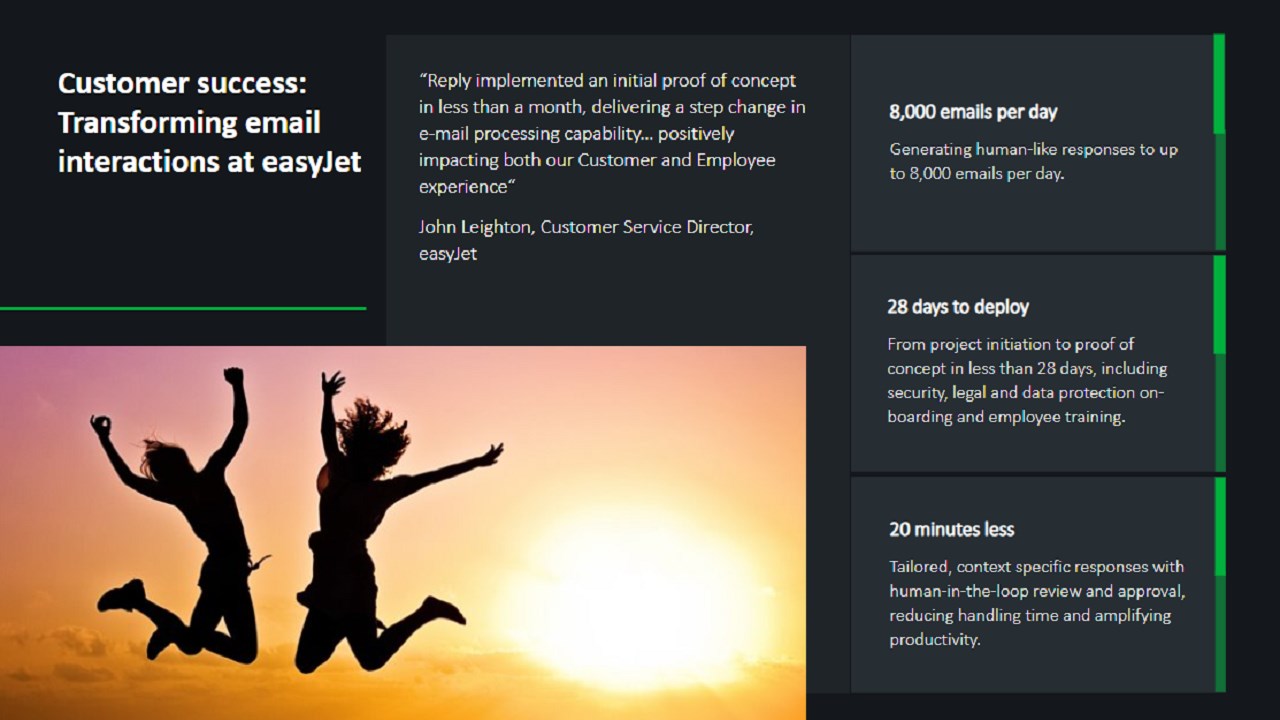Viewport: 1280px width, 720px height.
Task: Click the heading '28 days to deploy'
Action: 958,307
